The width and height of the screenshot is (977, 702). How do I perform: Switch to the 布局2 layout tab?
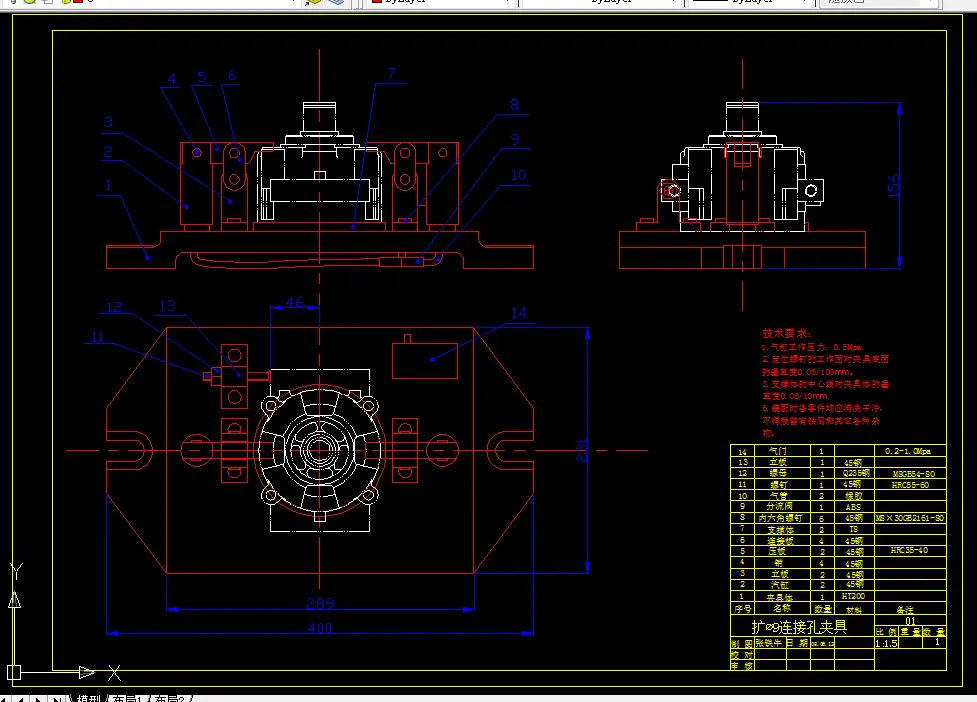[169, 698]
